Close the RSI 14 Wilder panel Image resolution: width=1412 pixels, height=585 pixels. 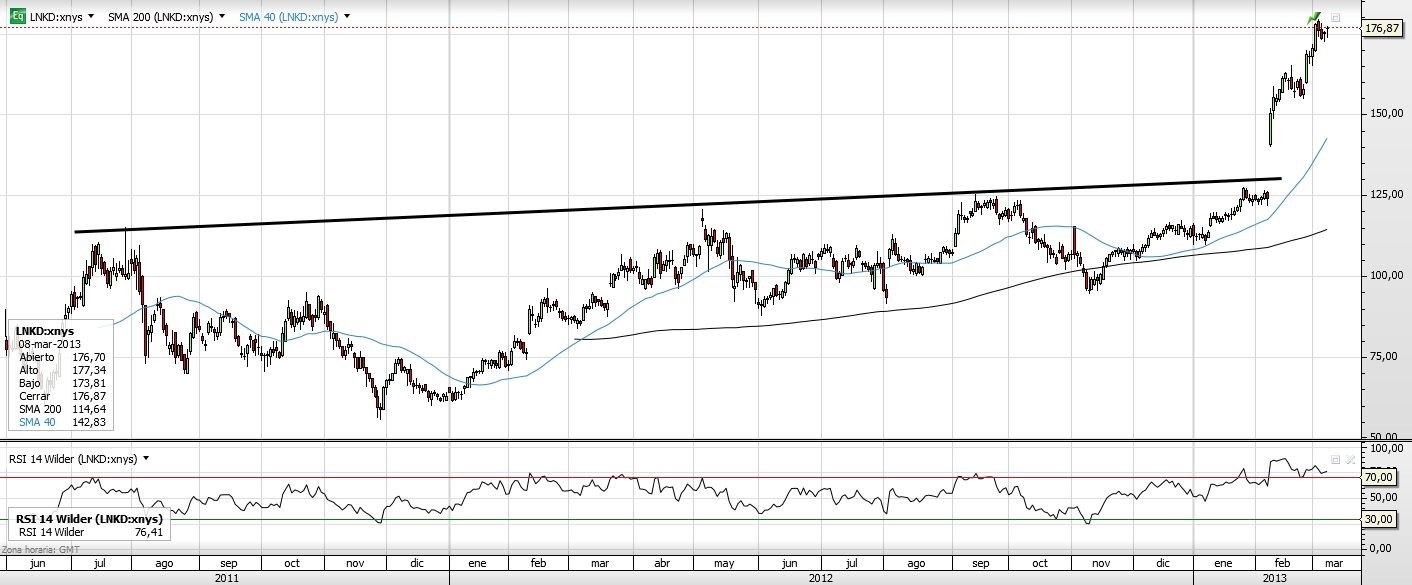click(1349, 459)
